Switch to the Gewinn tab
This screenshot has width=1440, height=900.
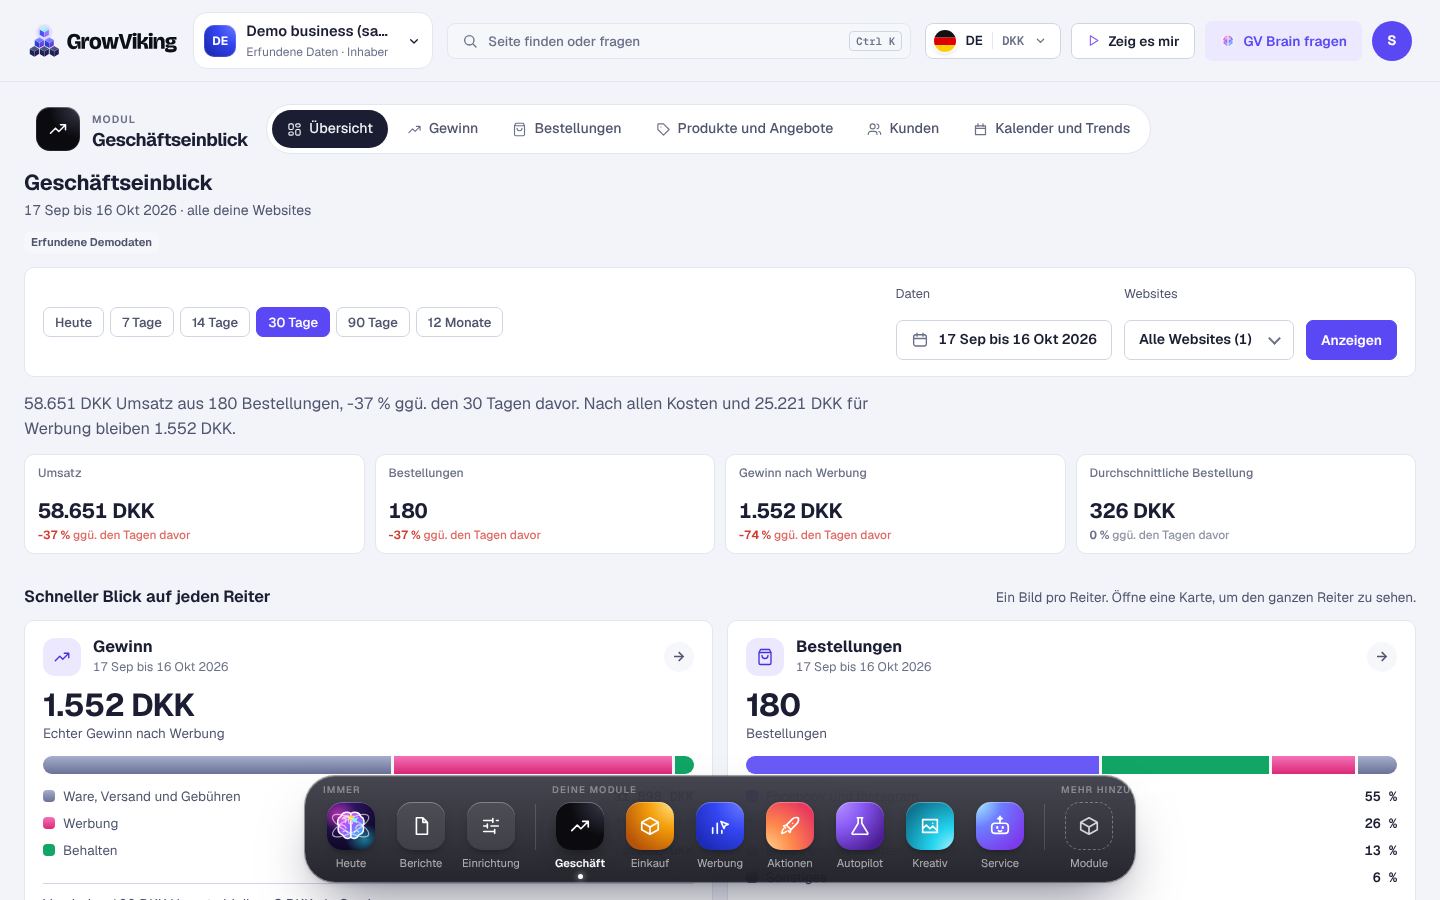coord(443,129)
